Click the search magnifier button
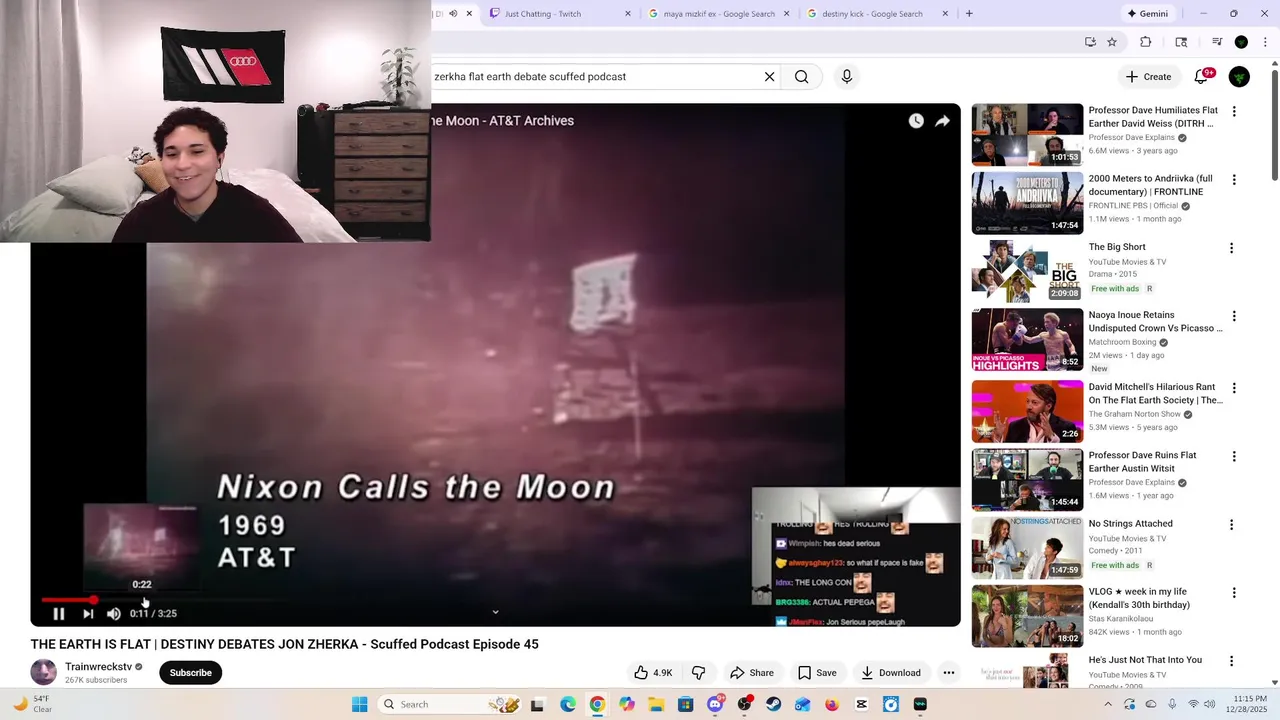This screenshot has width=1280, height=720. (802, 77)
